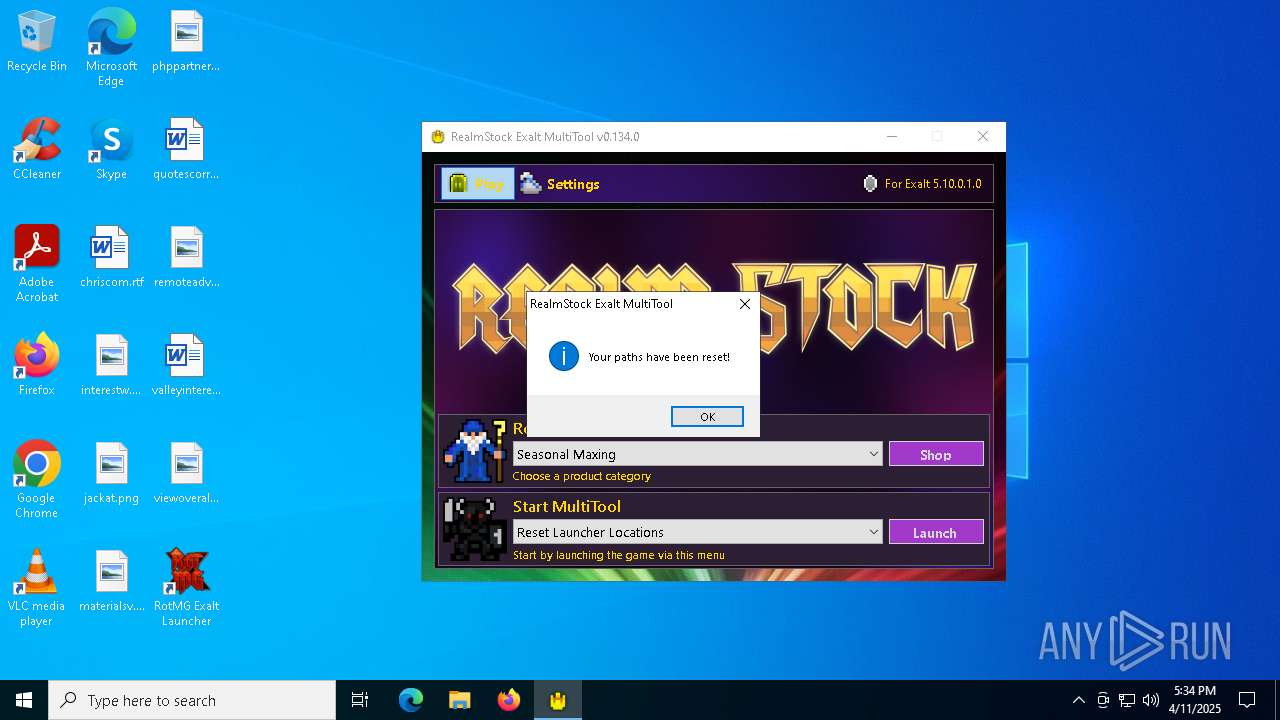This screenshot has height=720, width=1280.
Task: Open the Recycle Bin desktop icon
Action: coord(37,42)
